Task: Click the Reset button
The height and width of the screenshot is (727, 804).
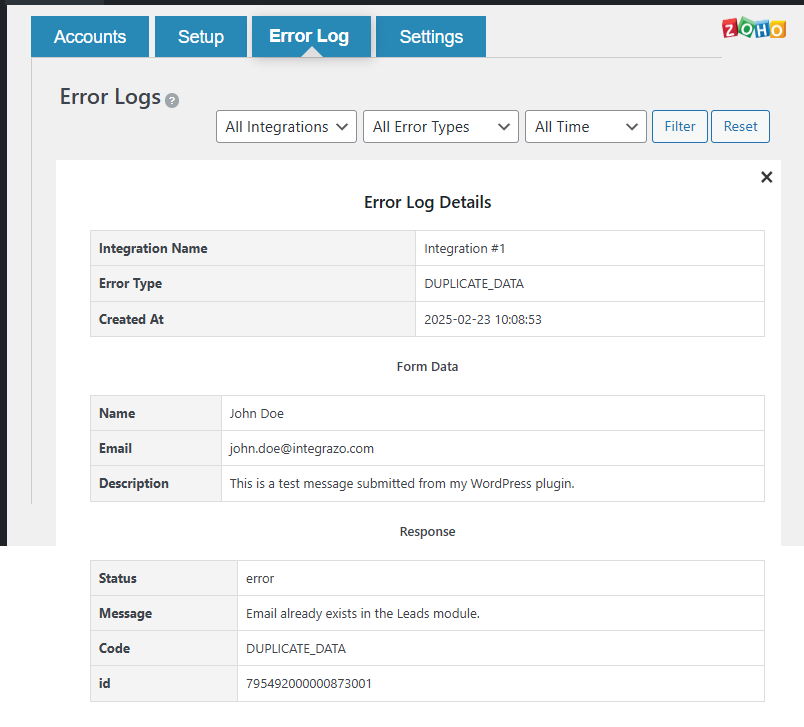Action: coord(740,127)
